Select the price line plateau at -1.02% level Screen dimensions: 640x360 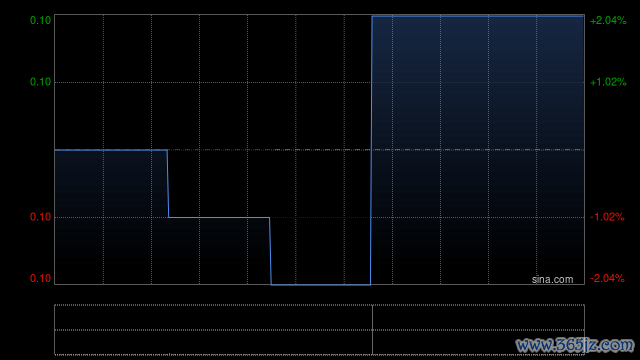pyautogui.click(x=219, y=217)
